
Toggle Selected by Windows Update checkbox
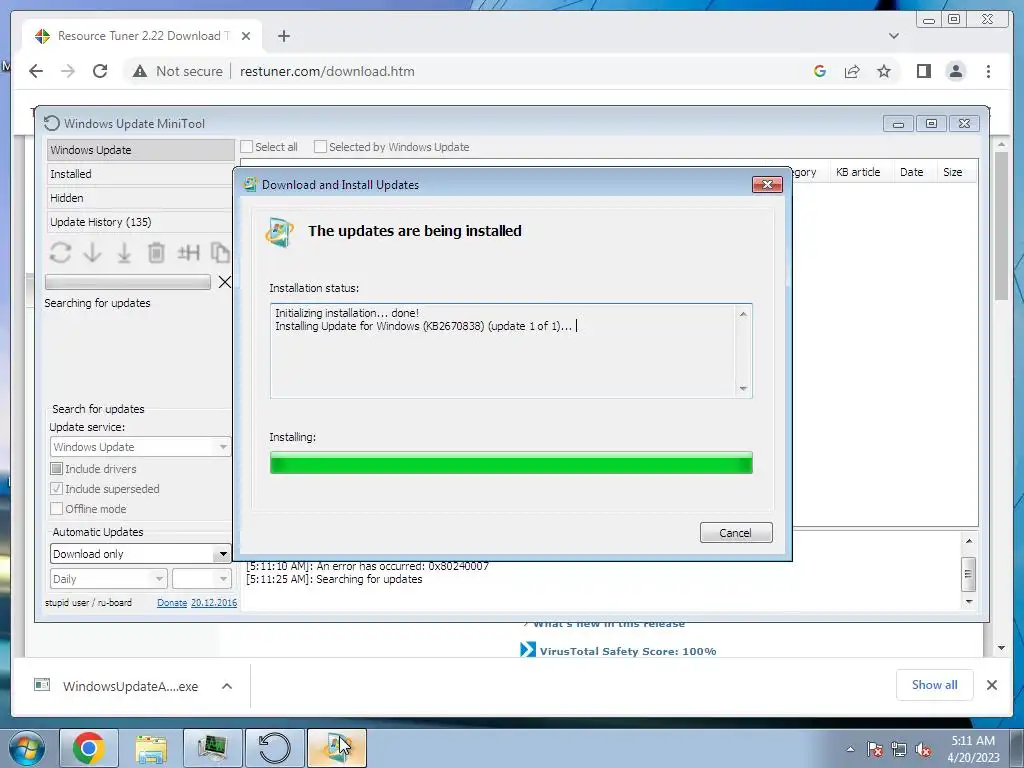pyautogui.click(x=320, y=147)
